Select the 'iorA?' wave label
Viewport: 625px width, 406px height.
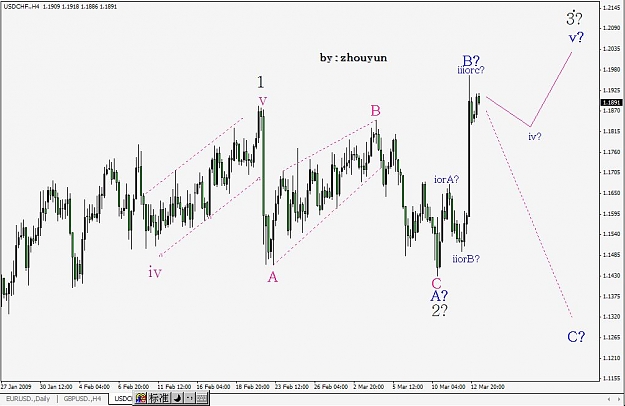point(446,180)
